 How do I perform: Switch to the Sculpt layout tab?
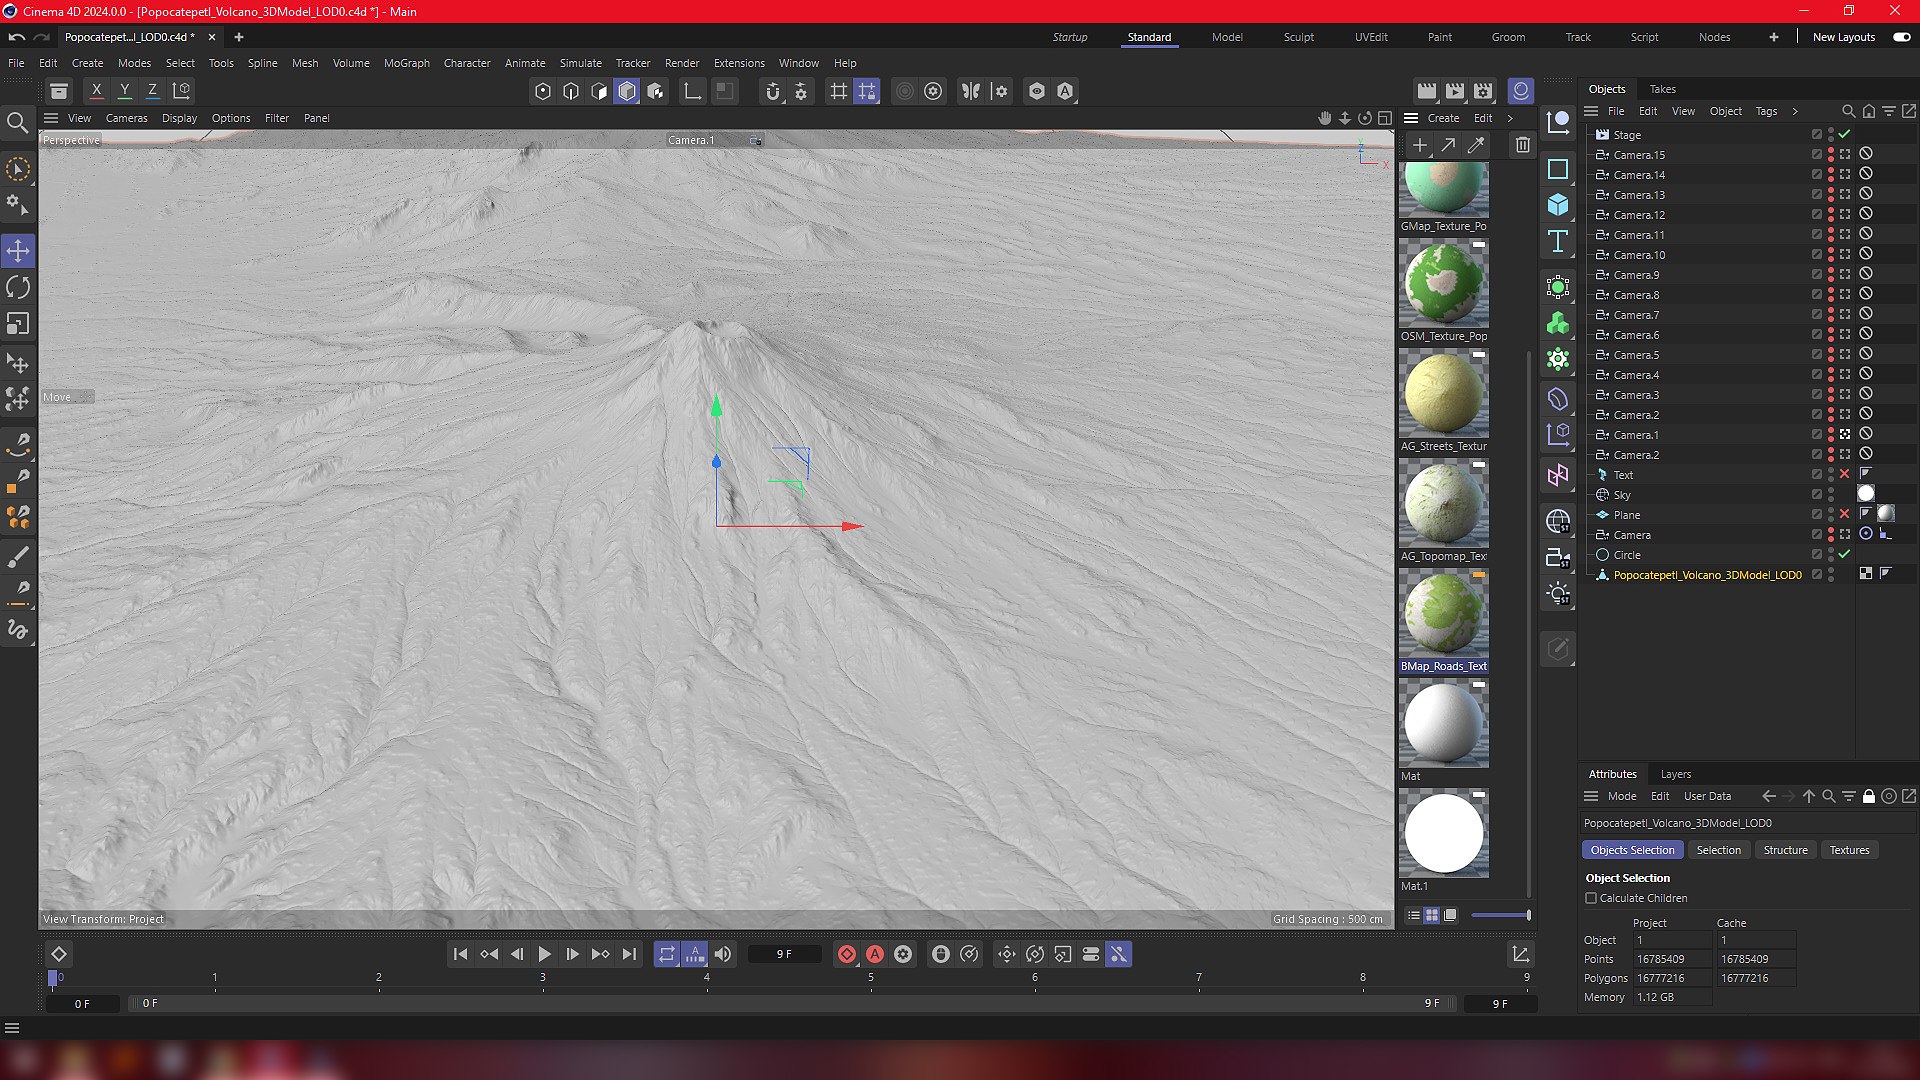1298,37
